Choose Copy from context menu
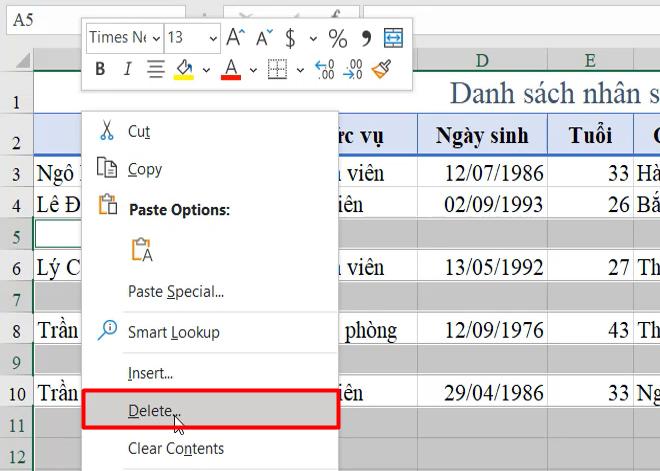Screen dimensions: 660x471 point(210,169)
